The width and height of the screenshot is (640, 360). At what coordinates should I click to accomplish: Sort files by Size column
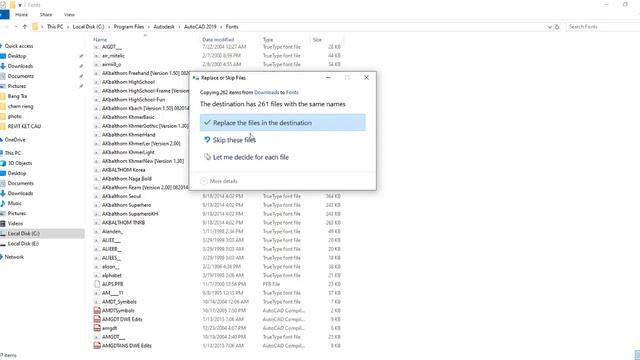click(x=317, y=40)
